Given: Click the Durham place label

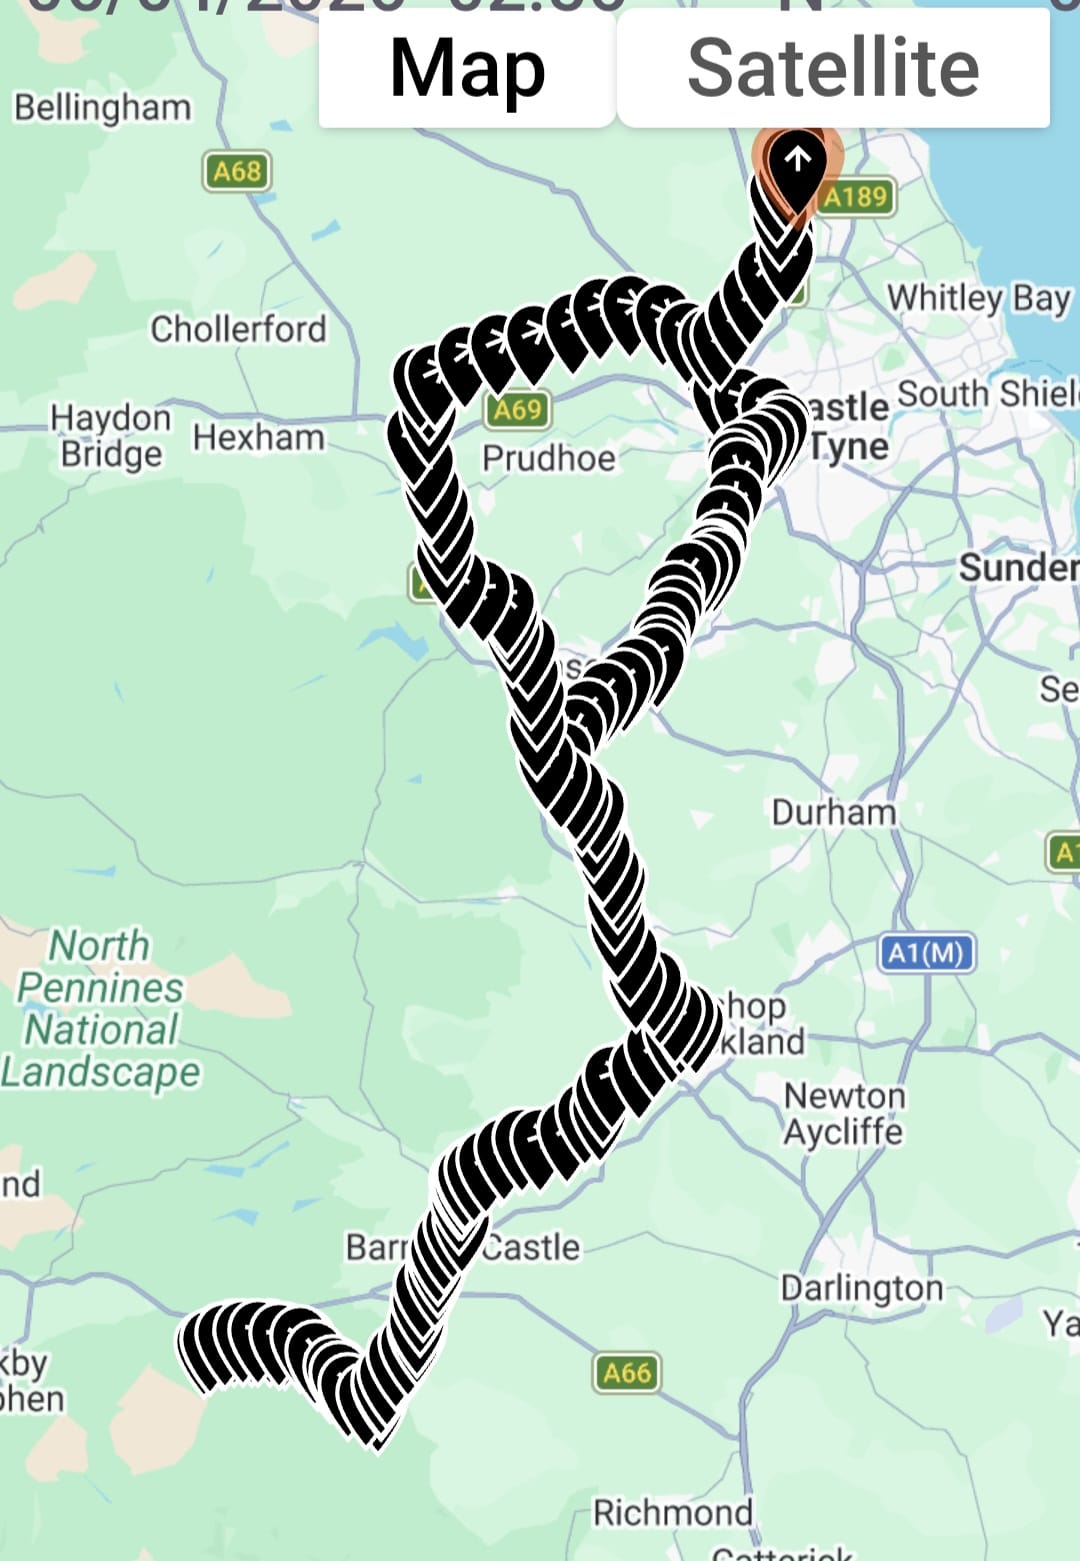Looking at the screenshot, I should point(834,812).
